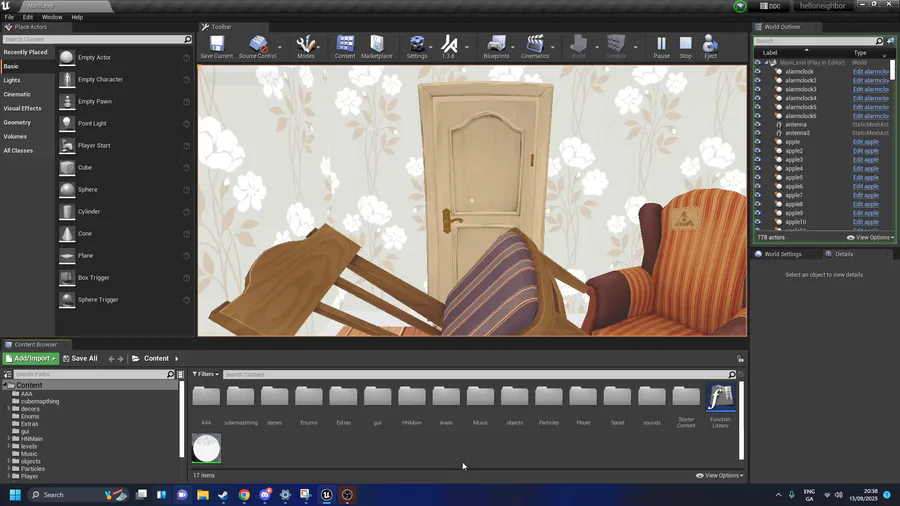900x506 pixels.
Task: Select the Cylinder actor icon
Action: [x=67, y=212]
